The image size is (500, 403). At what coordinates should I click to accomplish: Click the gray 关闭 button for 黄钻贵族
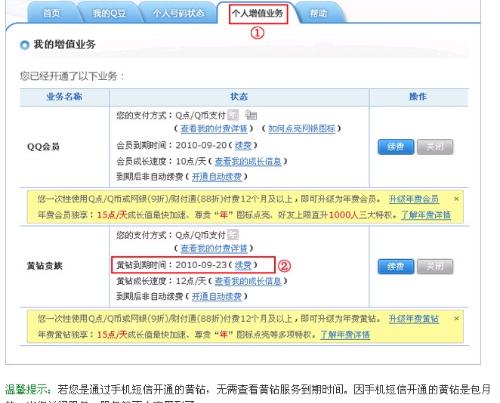pyautogui.click(x=435, y=266)
